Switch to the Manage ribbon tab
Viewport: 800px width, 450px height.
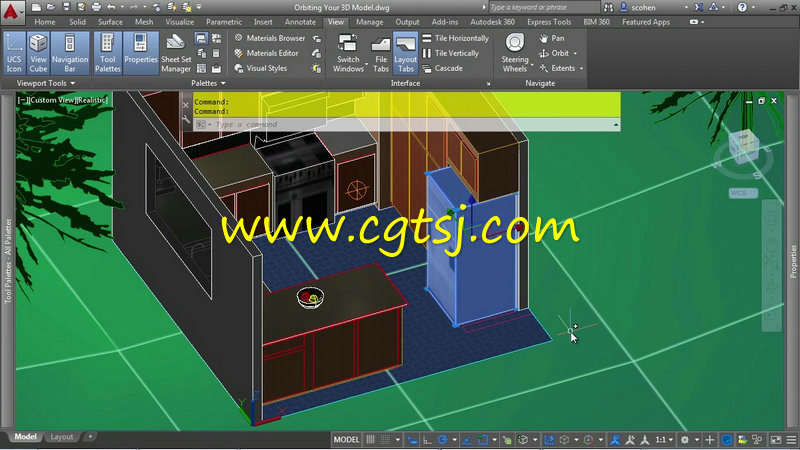coord(369,22)
